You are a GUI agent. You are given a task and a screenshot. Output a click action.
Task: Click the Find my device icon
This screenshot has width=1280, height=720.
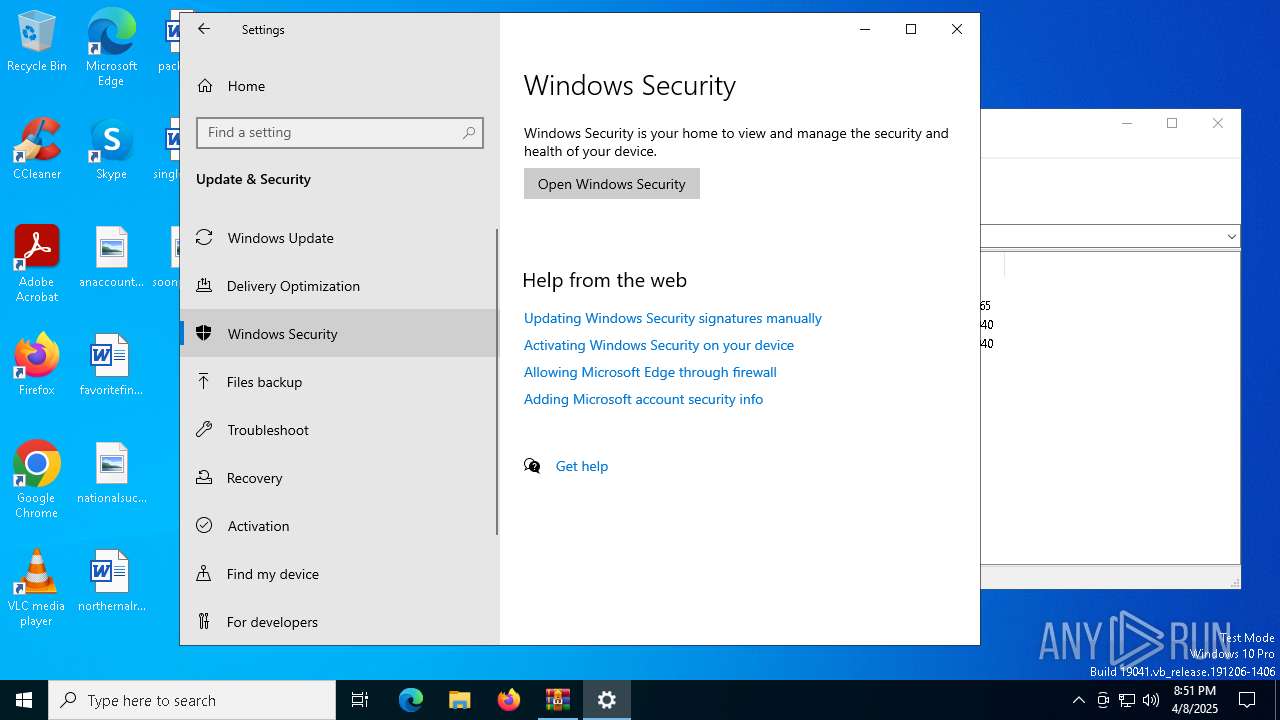click(204, 574)
